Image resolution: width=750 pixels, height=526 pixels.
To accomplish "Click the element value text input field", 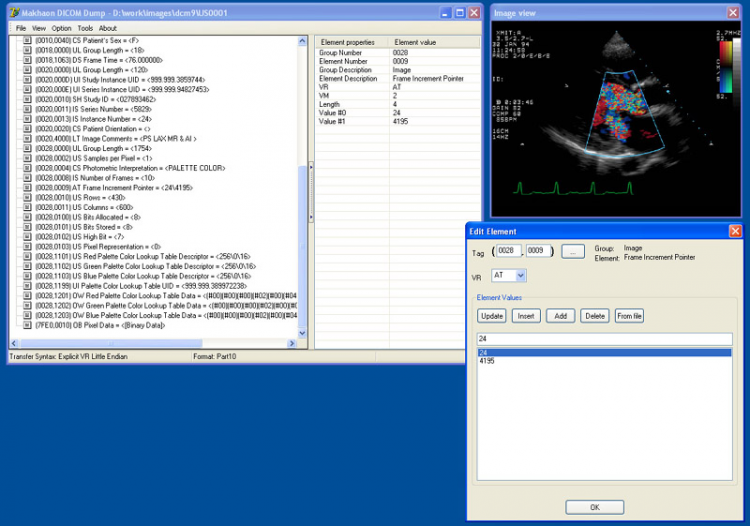I will tap(603, 338).
